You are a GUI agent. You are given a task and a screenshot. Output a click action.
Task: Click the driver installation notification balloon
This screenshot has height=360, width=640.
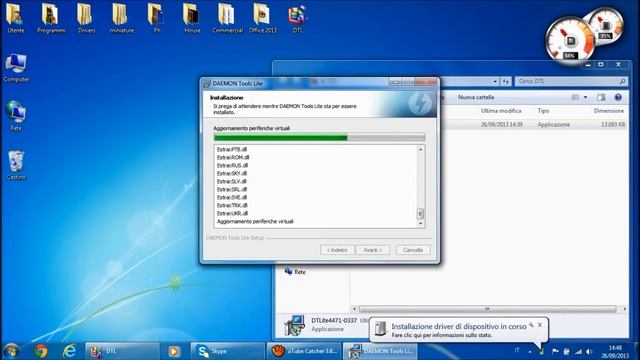459,330
